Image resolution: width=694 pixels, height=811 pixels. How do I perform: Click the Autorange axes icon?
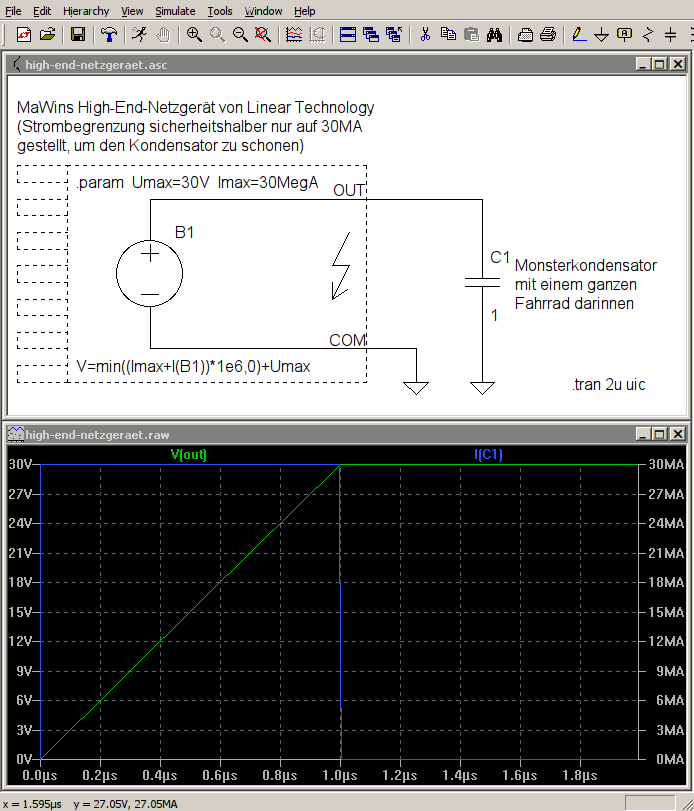(317, 35)
